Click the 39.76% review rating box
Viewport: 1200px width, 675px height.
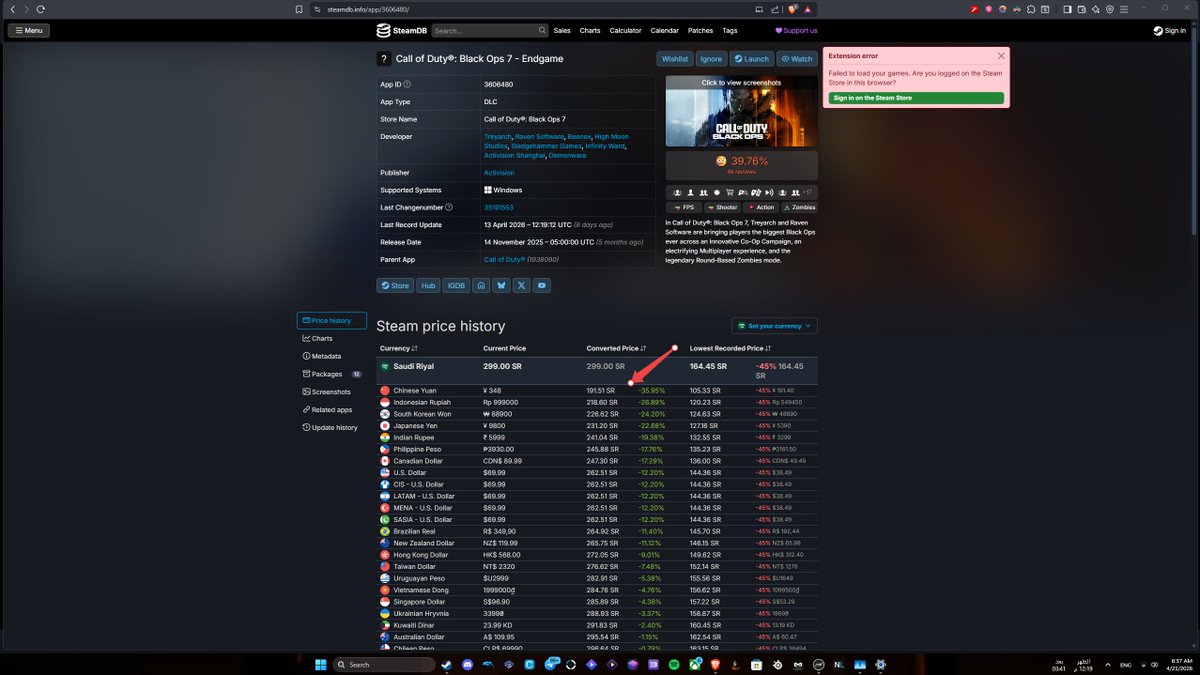[x=741, y=165]
